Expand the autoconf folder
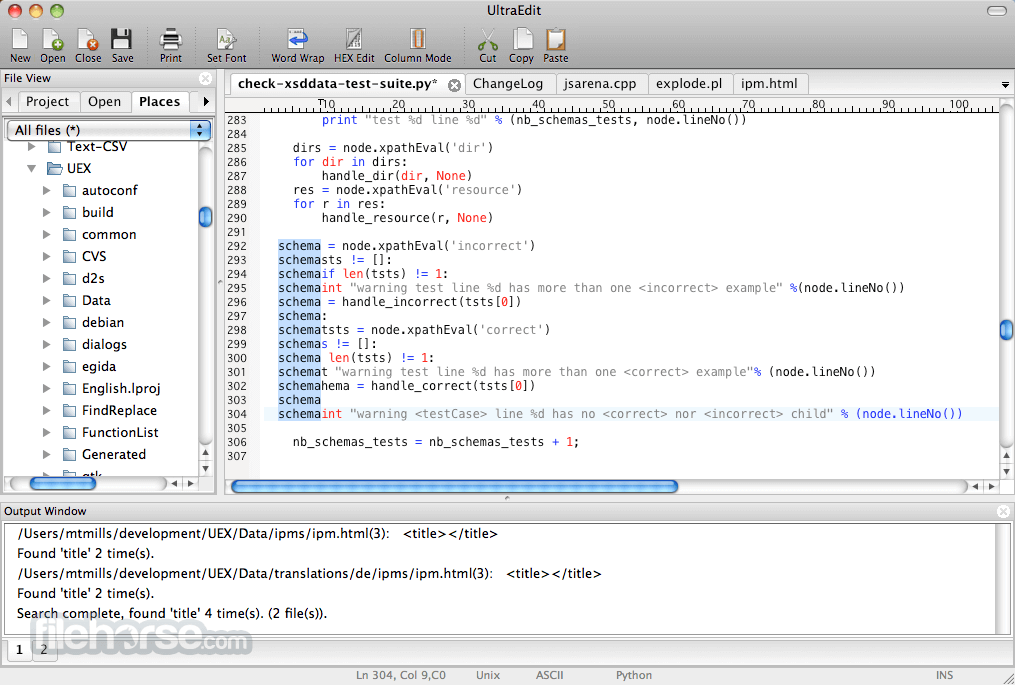 [47, 190]
